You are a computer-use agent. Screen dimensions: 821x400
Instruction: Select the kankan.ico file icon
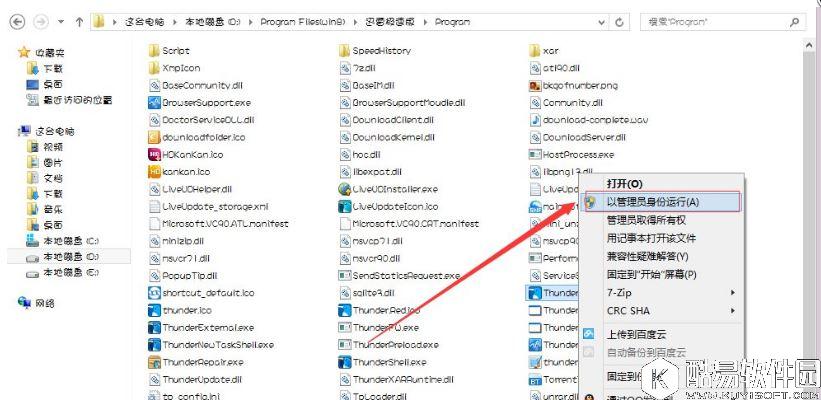154,172
